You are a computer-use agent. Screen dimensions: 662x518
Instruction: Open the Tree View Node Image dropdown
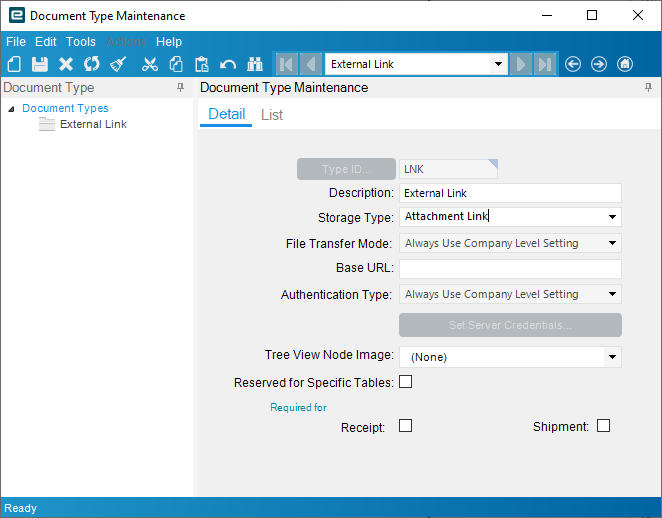[612, 357]
